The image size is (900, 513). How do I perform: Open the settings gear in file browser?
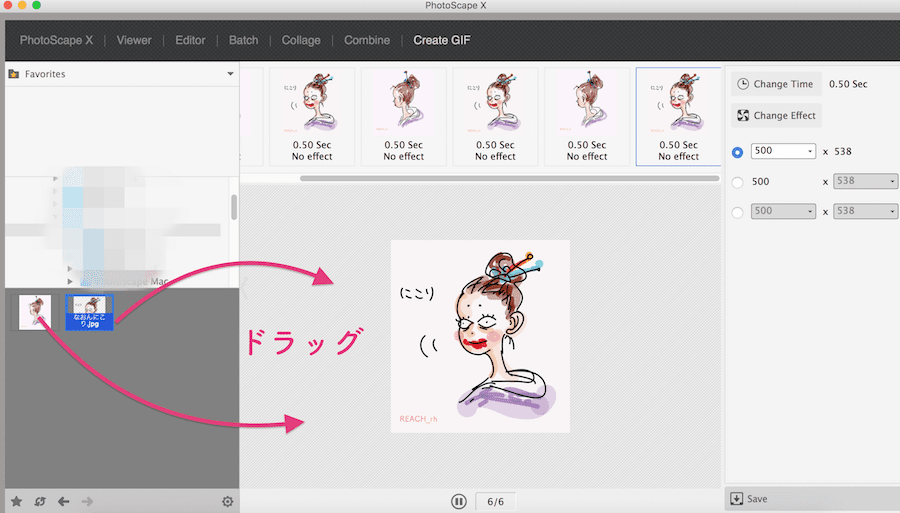227,501
